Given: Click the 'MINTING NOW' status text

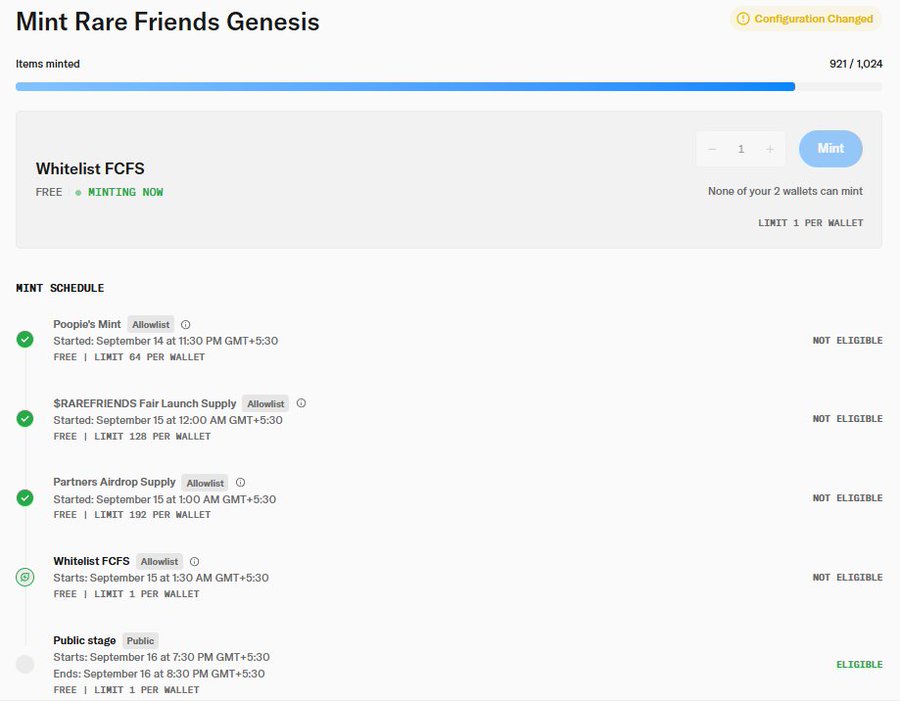Looking at the screenshot, I should click(x=125, y=192).
